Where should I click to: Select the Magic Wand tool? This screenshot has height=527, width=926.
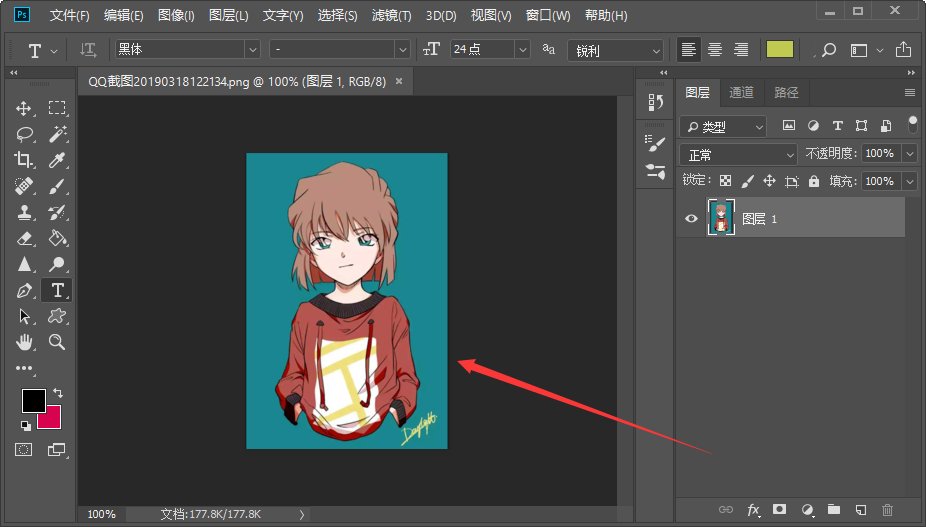[57, 134]
